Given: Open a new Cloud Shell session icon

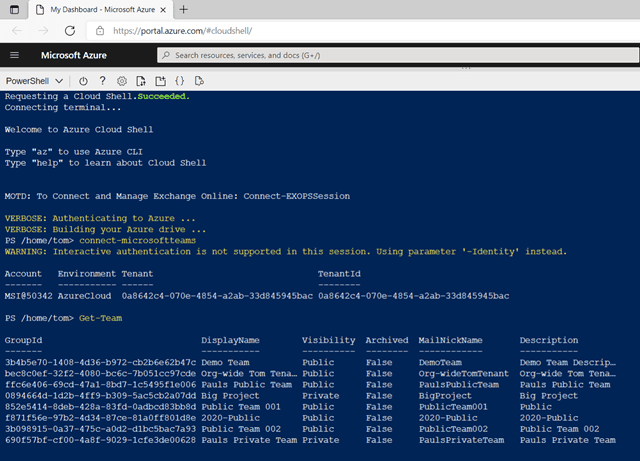Looking at the screenshot, I should [x=160, y=81].
